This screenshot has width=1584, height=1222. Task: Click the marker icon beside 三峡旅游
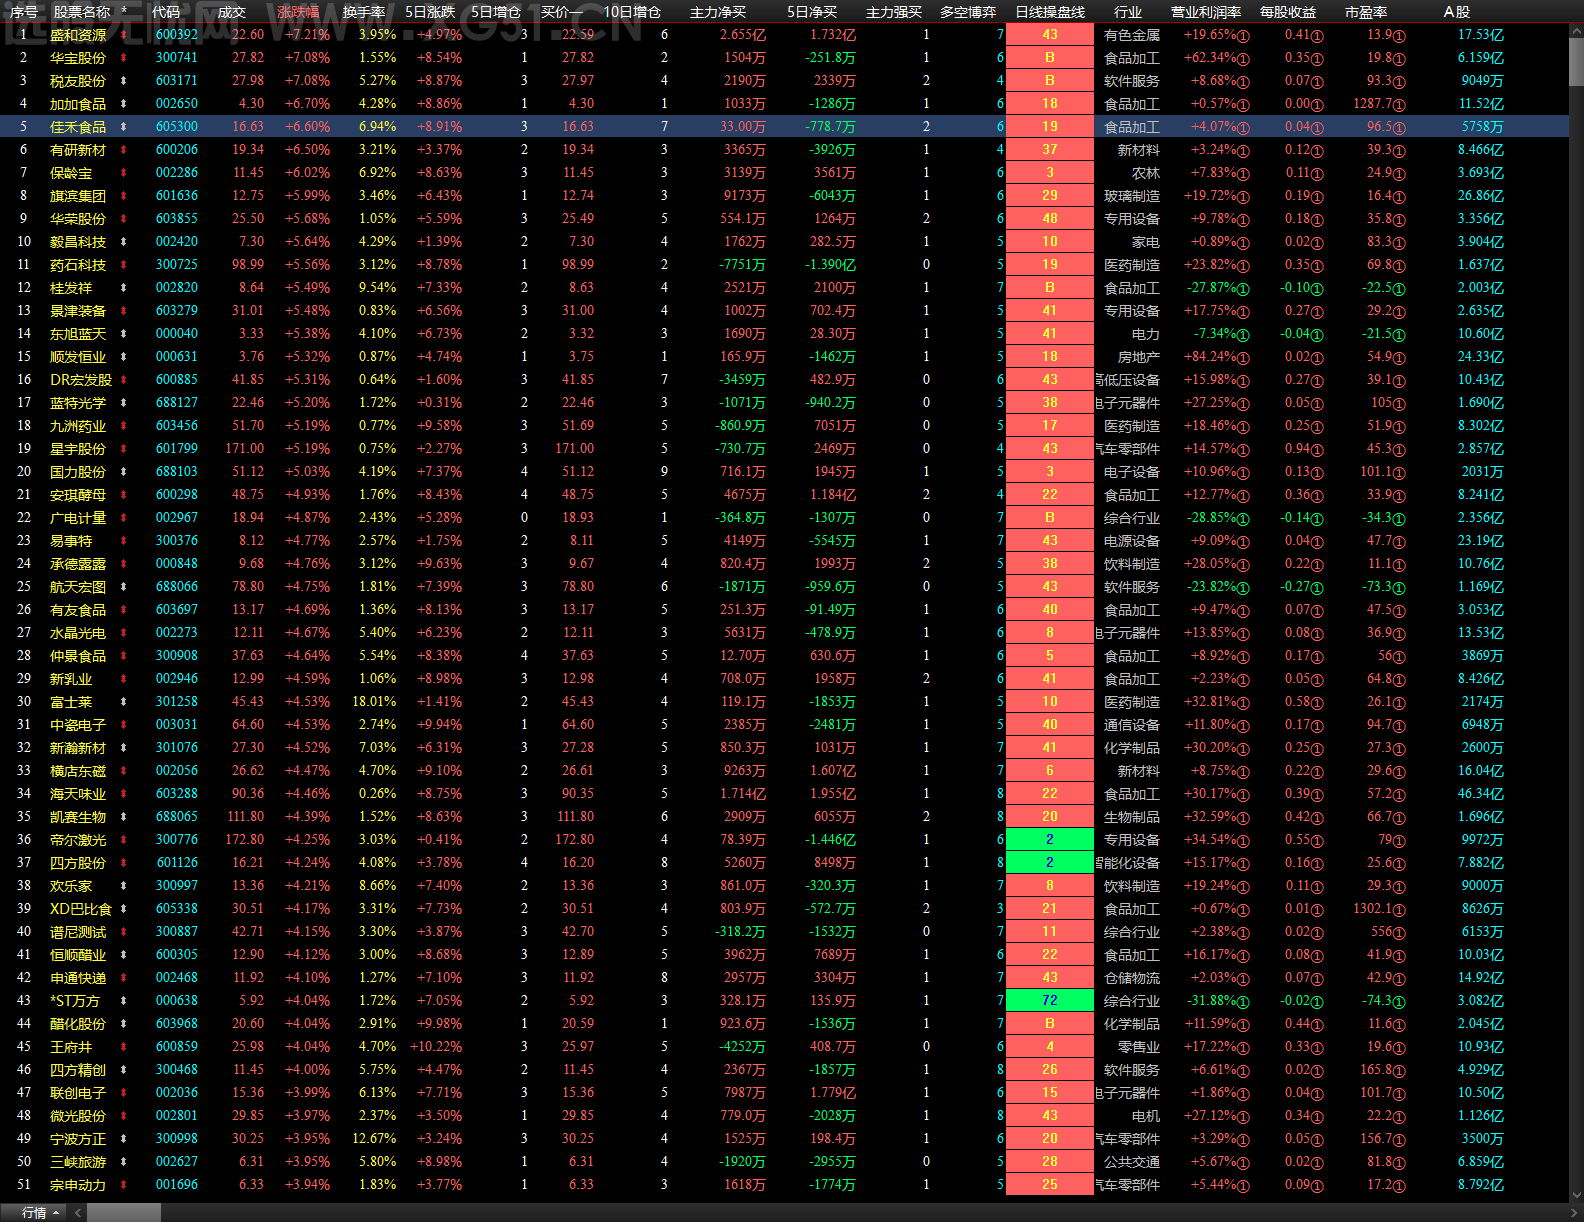[124, 1162]
